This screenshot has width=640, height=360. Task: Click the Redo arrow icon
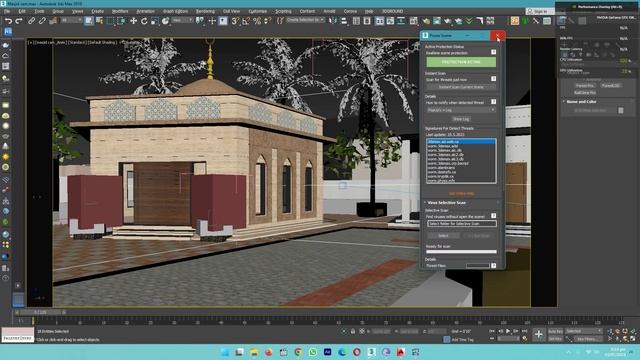point(19,21)
